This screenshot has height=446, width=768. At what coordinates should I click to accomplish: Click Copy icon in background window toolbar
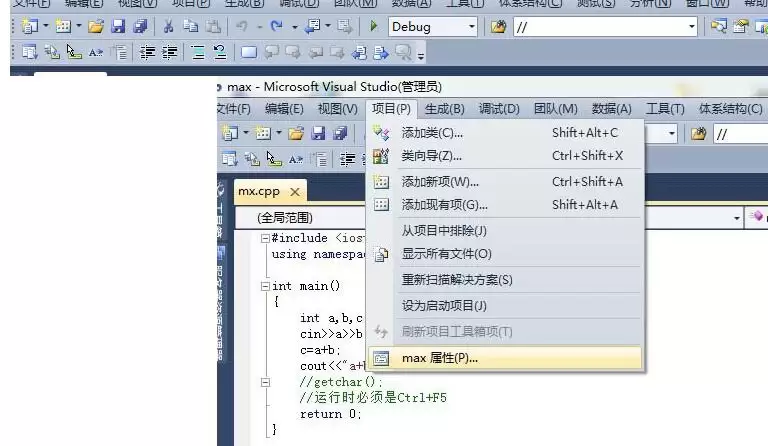tap(191, 26)
